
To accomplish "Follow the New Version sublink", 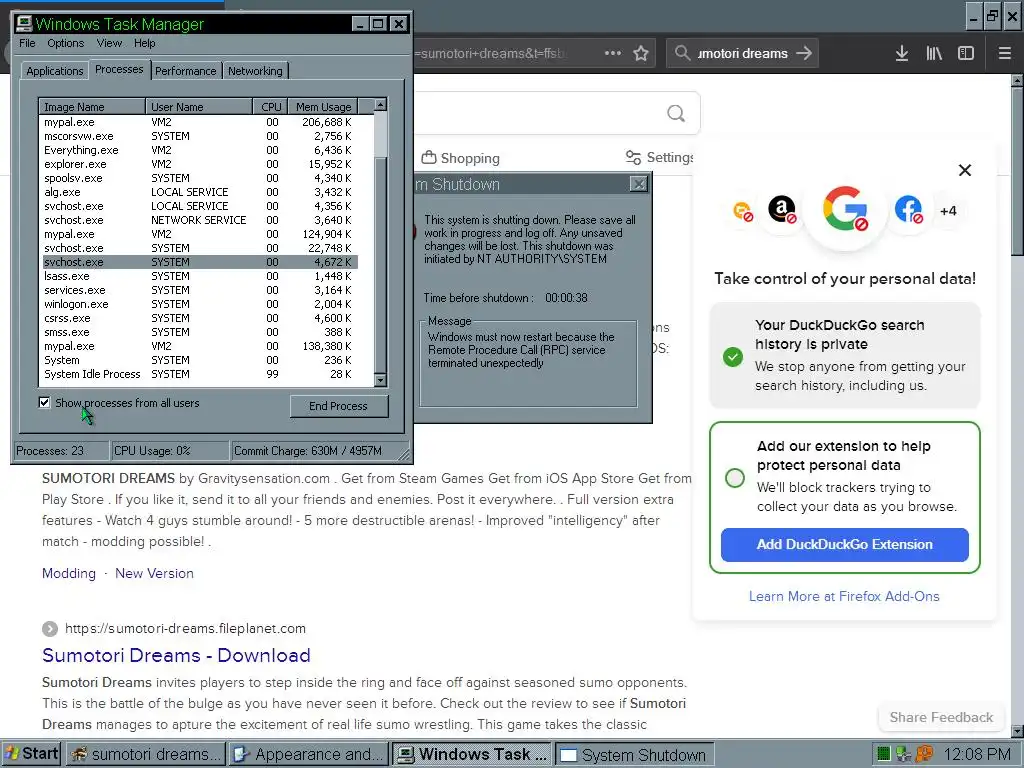I will click(x=154, y=573).
